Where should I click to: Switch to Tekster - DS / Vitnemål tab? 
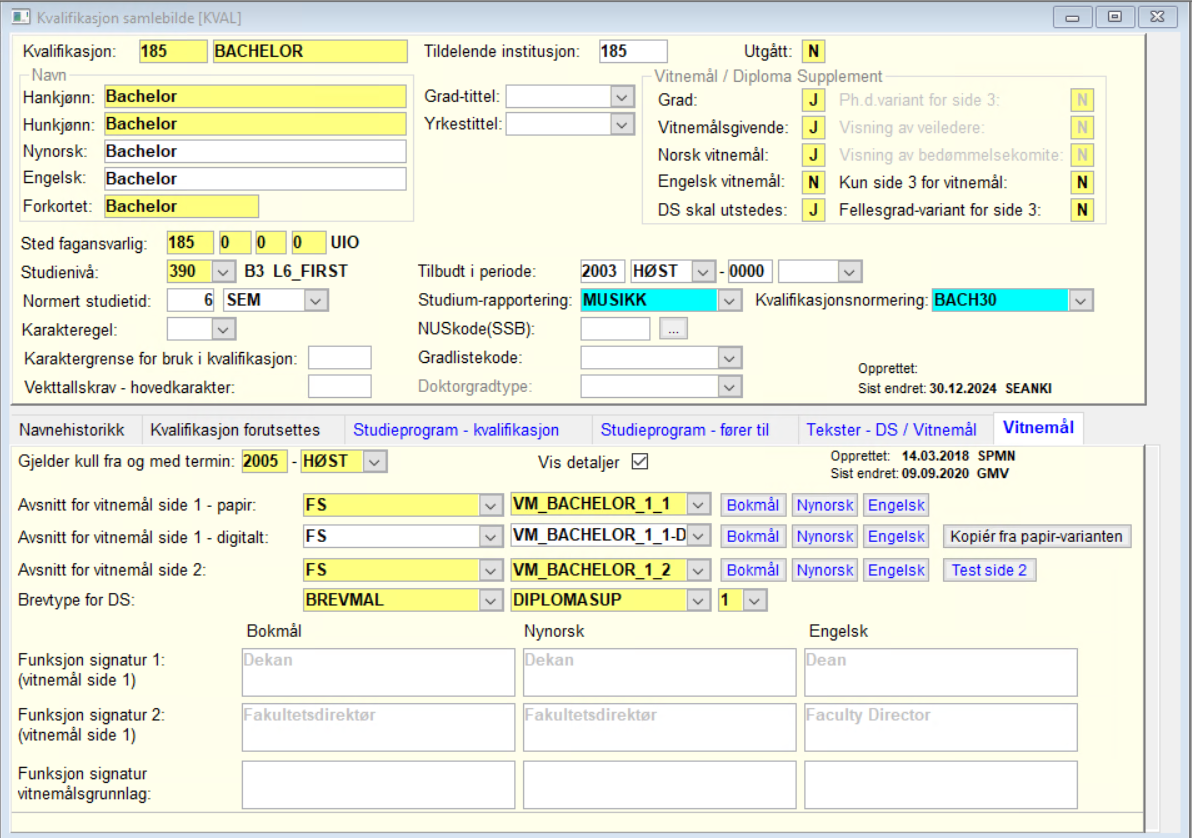pyautogui.click(x=892, y=430)
